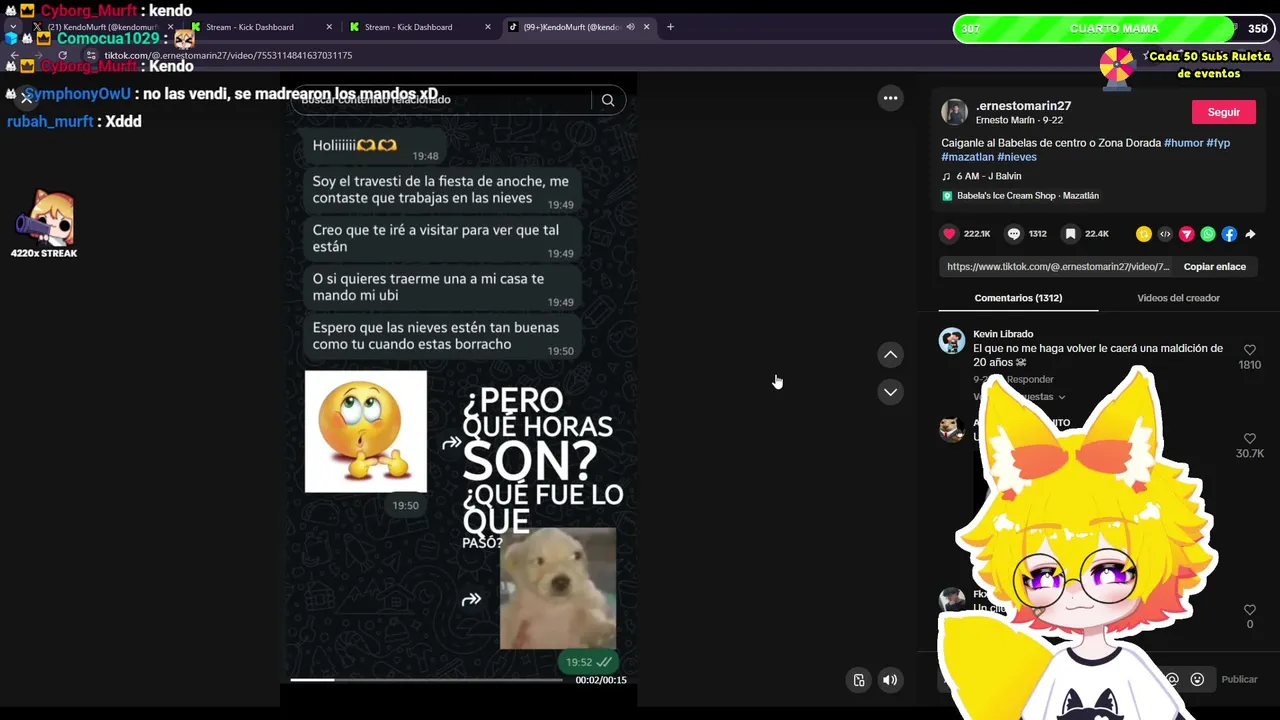Click the video URL text field

point(1057,267)
